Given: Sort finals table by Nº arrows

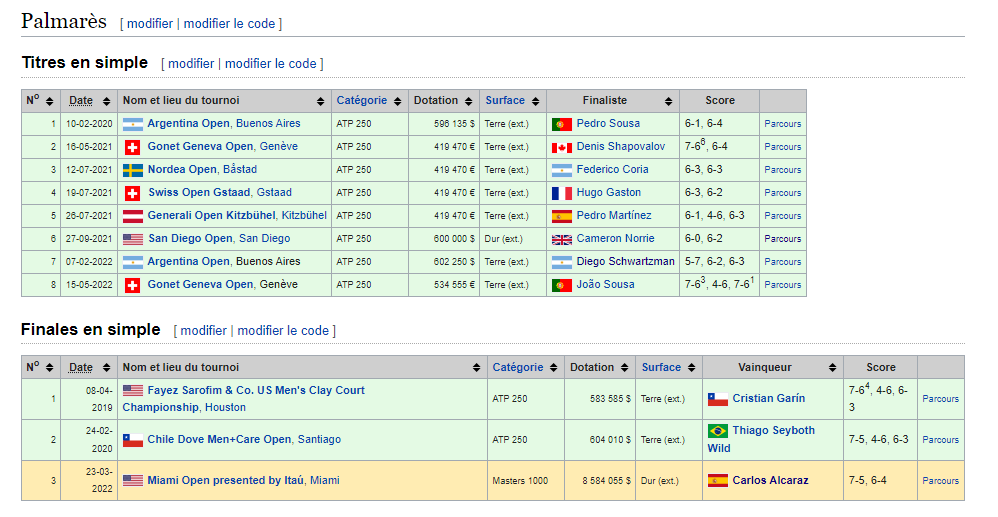Looking at the screenshot, I should click(x=49, y=368).
